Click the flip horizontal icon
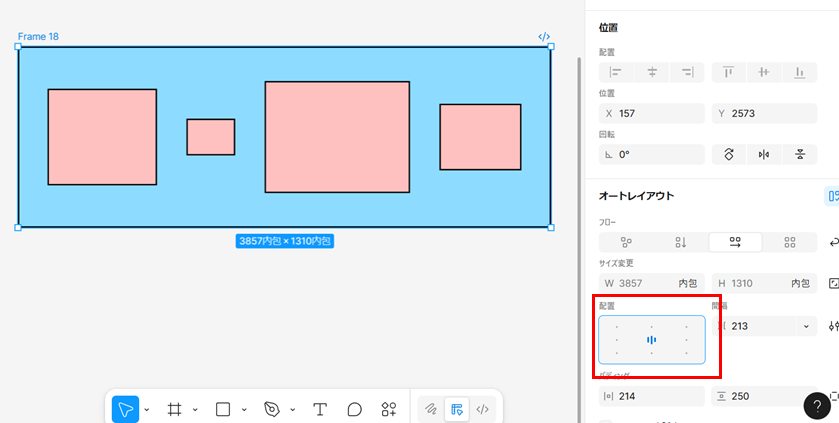839x423 pixels. pos(763,154)
